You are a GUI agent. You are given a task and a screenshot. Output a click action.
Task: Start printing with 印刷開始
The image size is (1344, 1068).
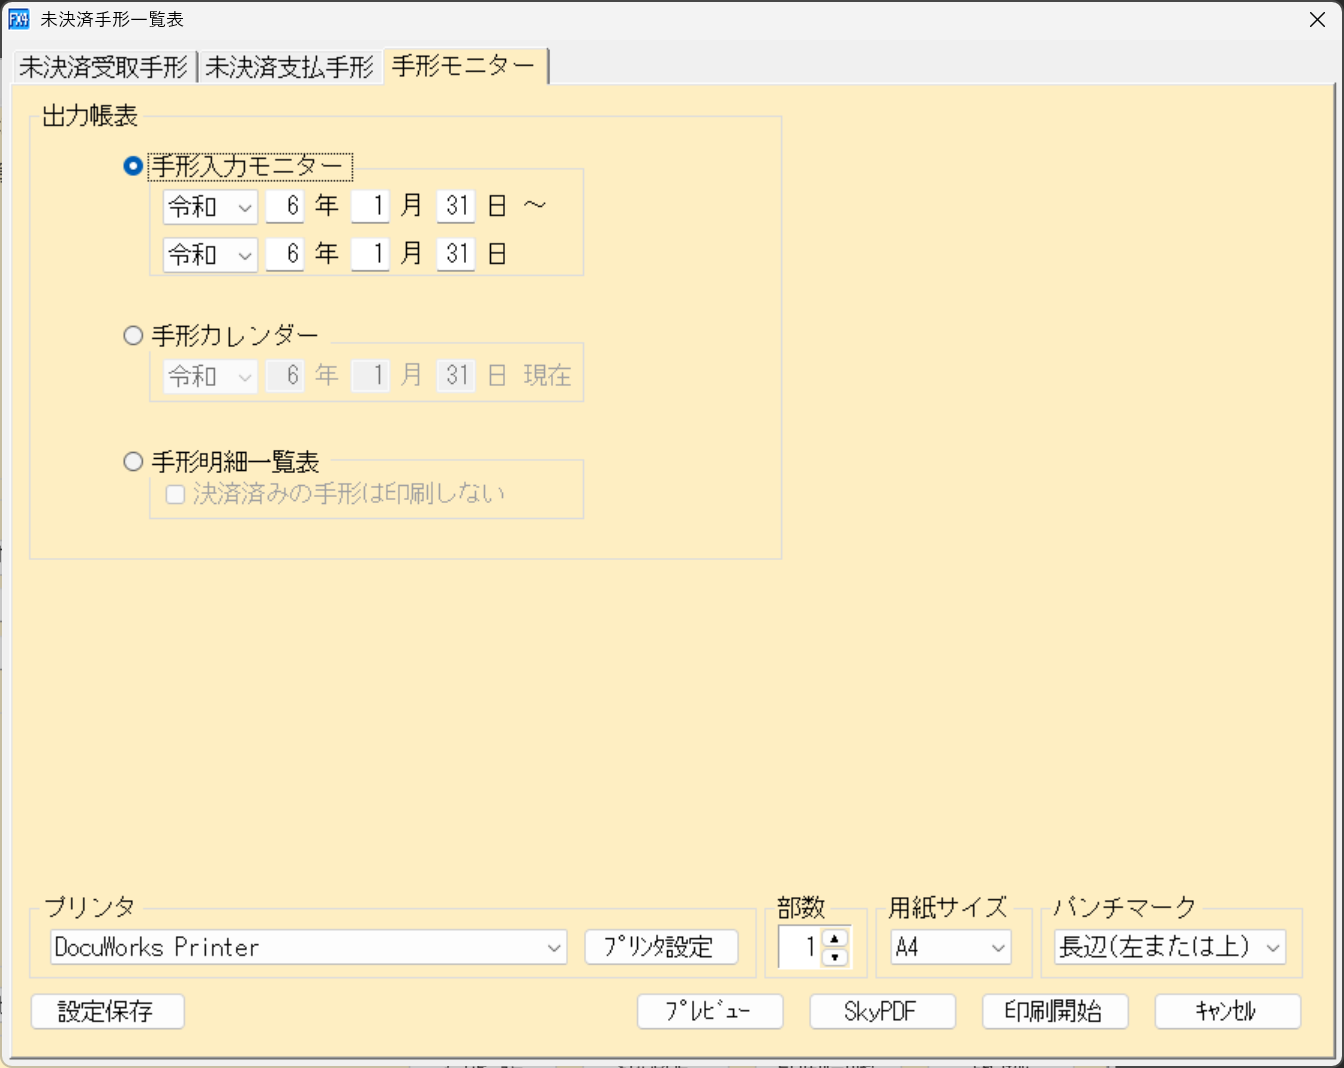click(1054, 1011)
